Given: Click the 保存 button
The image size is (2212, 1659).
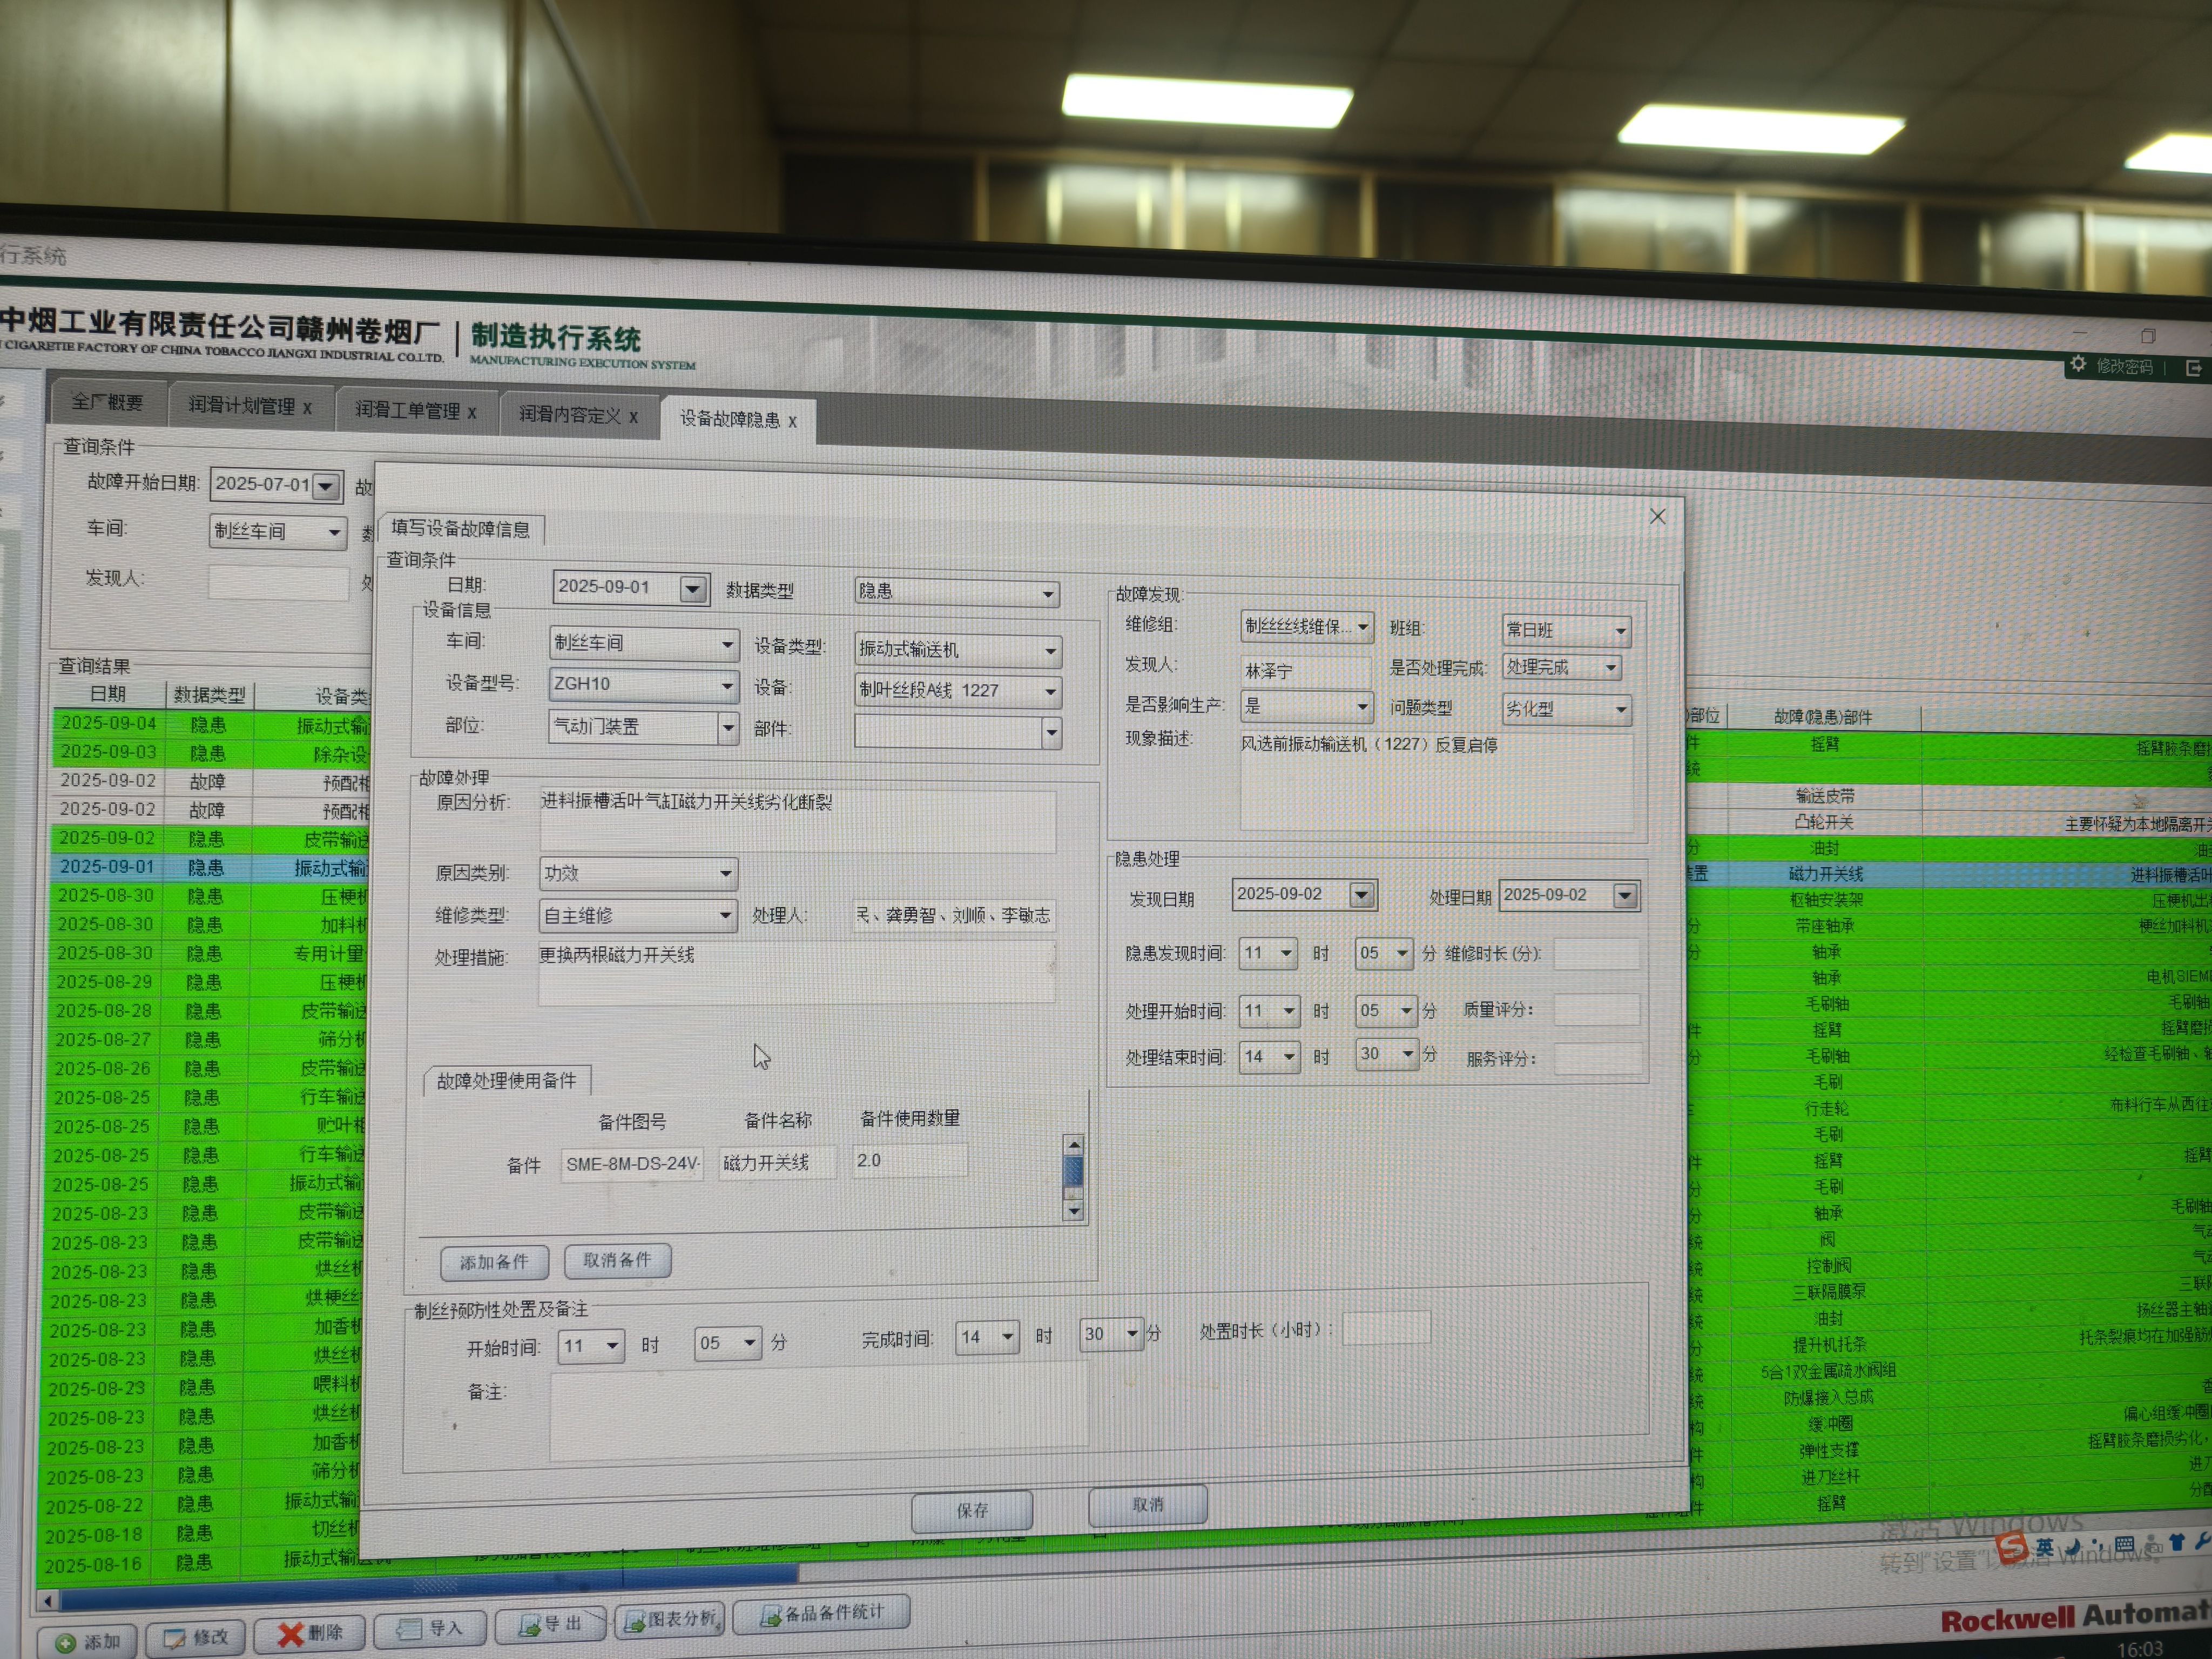Looking at the screenshot, I should coord(972,1510).
